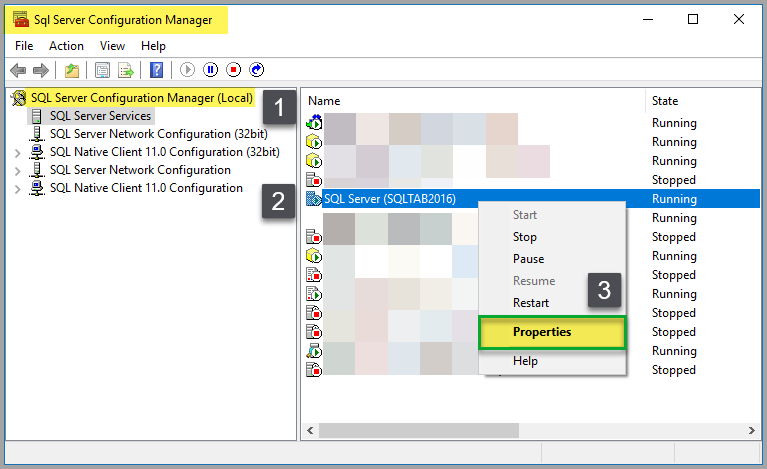The image size is (767, 469).
Task: Click the SQL Server Services tree icon
Action: [x=36, y=116]
